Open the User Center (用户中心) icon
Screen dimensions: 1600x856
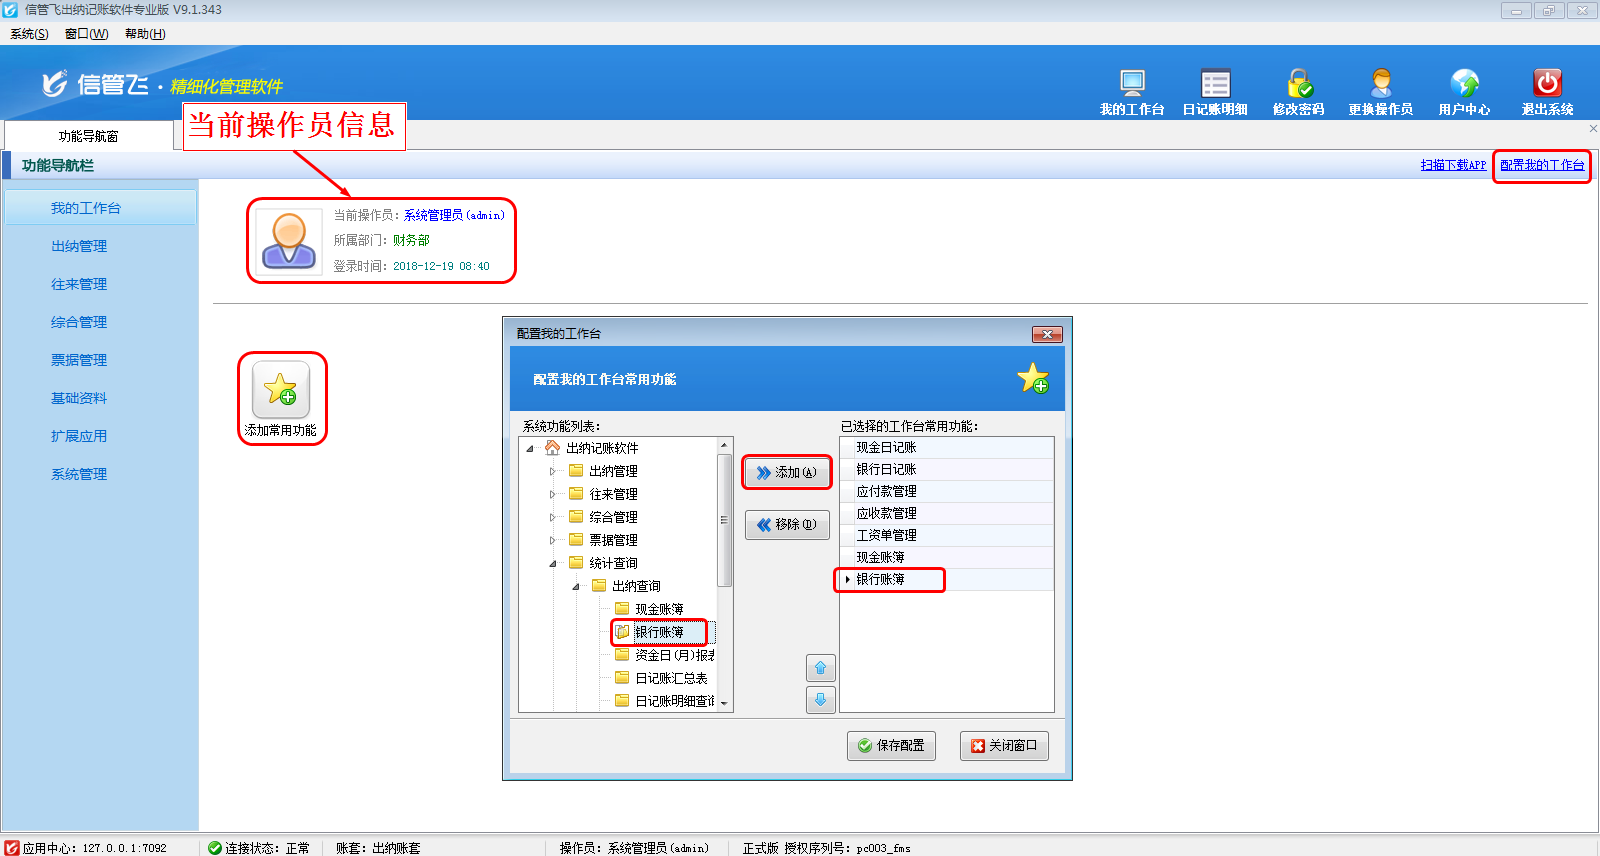click(x=1464, y=84)
